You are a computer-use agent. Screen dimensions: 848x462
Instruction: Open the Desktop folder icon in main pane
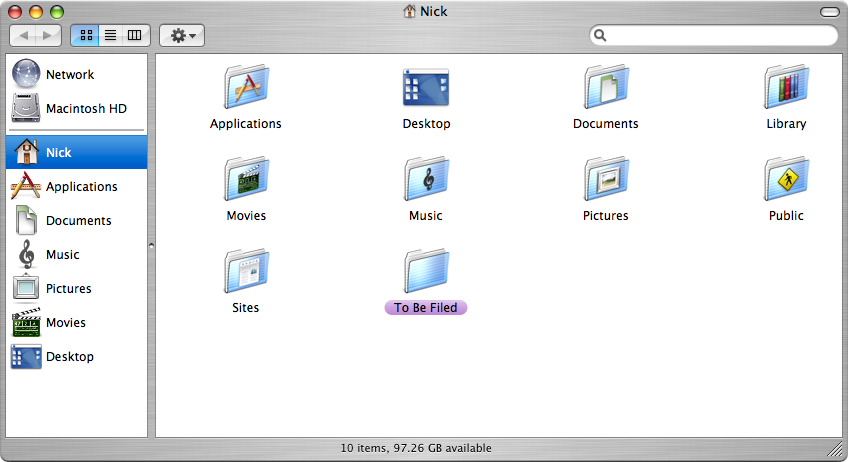point(426,87)
